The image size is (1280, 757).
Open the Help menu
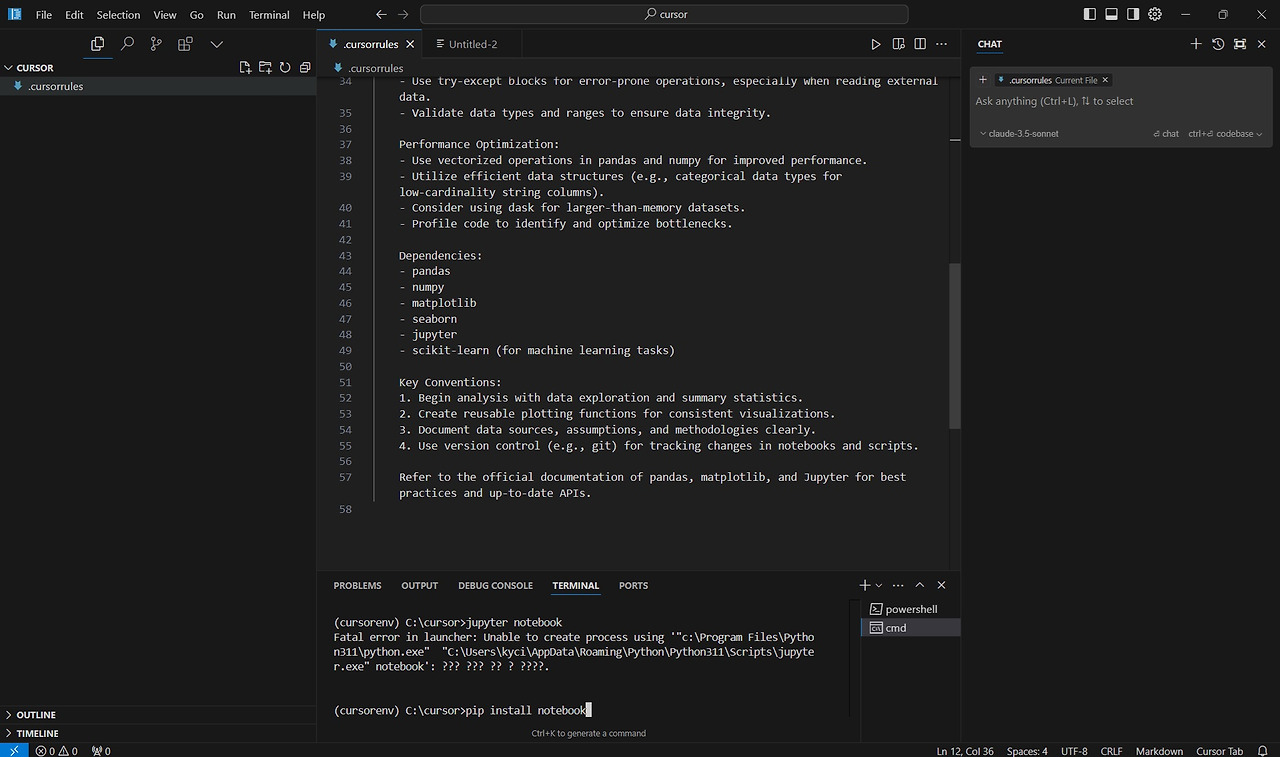(x=314, y=15)
